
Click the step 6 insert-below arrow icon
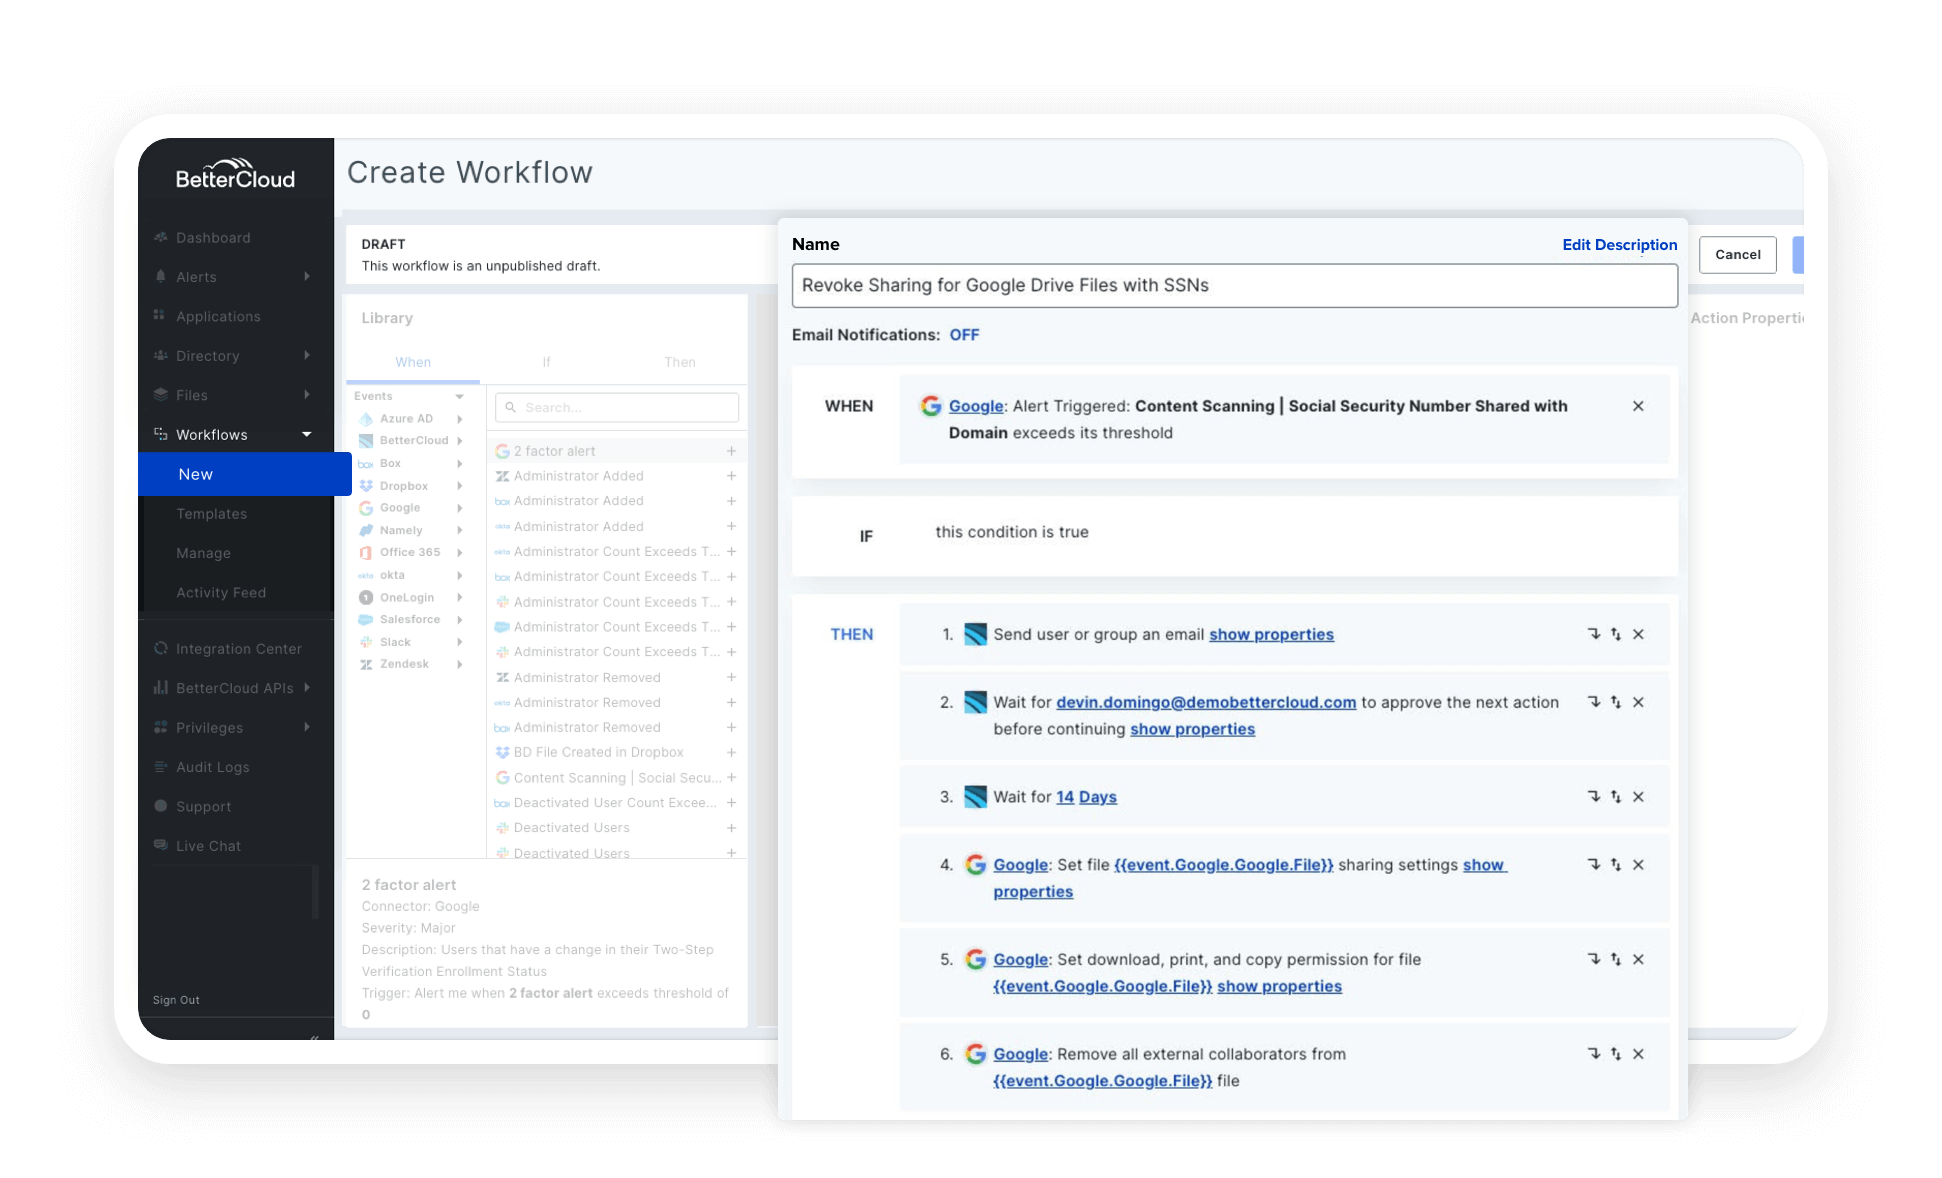tap(1594, 1054)
